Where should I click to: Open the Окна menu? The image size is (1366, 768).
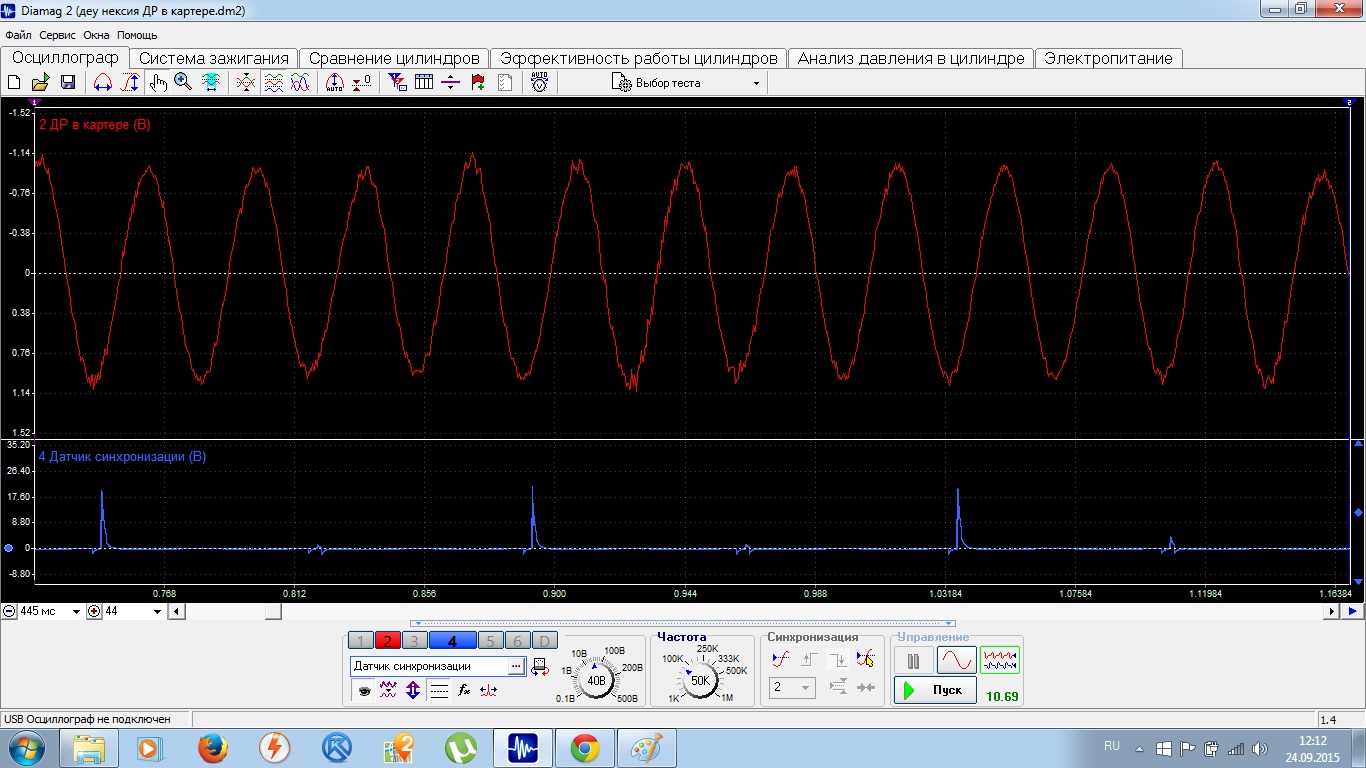[96, 35]
